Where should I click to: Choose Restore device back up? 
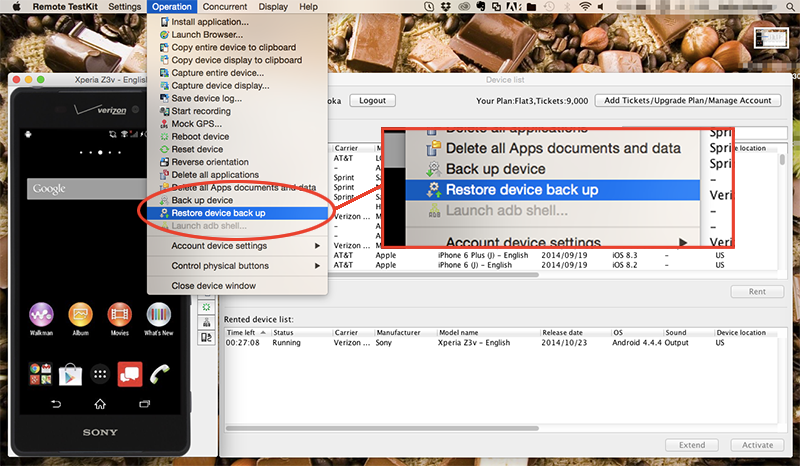[x=237, y=213]
